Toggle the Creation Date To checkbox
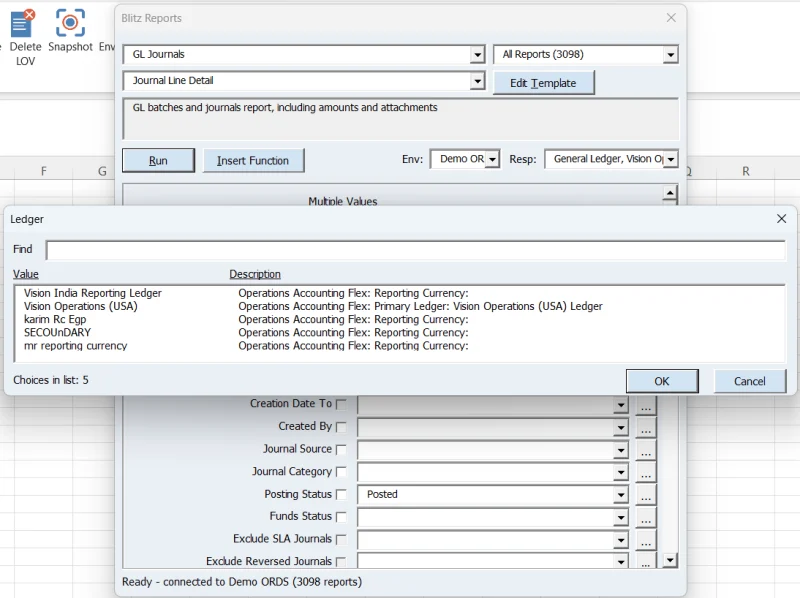This screenshot has height=598, width=800. pyautogui.click(x=341, y=404)
